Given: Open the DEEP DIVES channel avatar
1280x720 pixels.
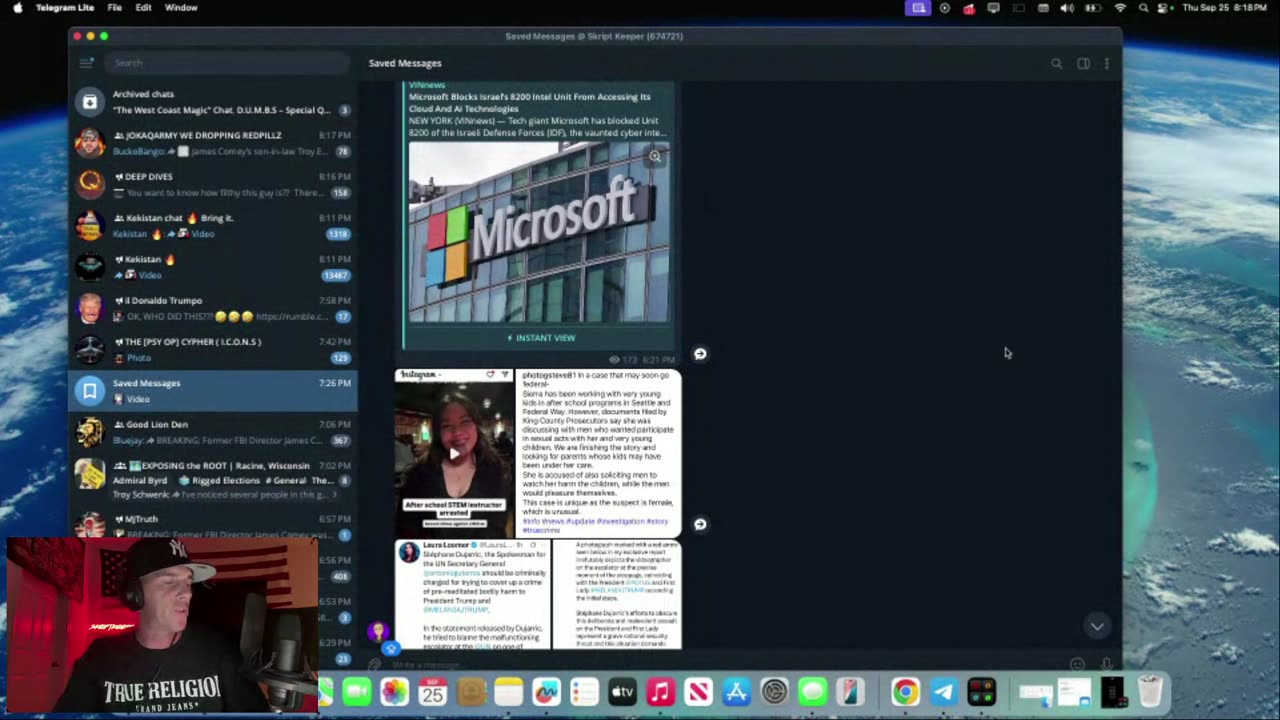Looking at the screenshot, I should click(x=90, y=184).
